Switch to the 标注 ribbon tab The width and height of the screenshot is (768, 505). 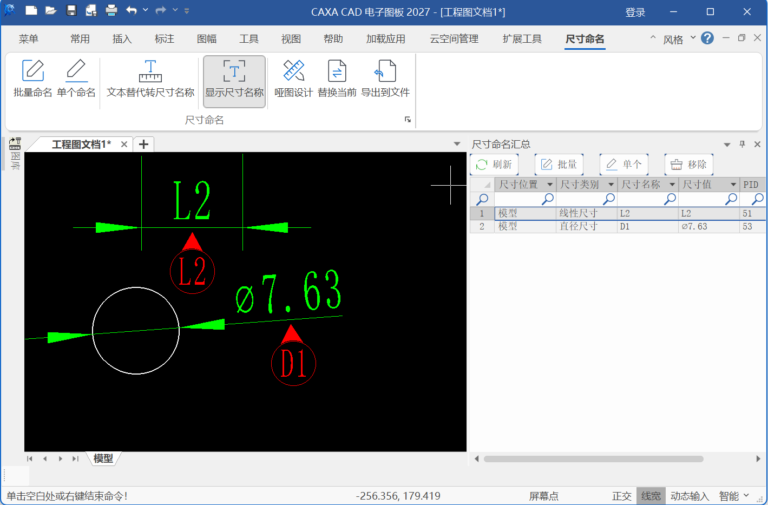[164, 39]
